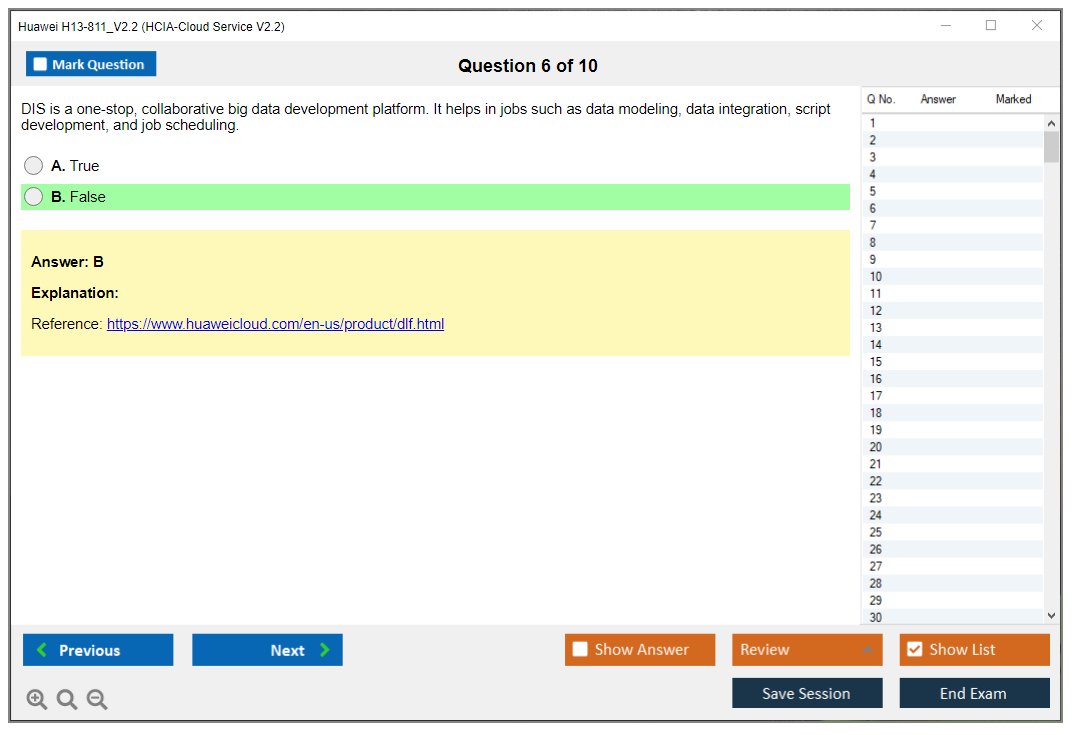This screenshot has width=1075, height=735.
Task: Open the huaweicloud dlf.html reference link
Action: click(275, 324)
